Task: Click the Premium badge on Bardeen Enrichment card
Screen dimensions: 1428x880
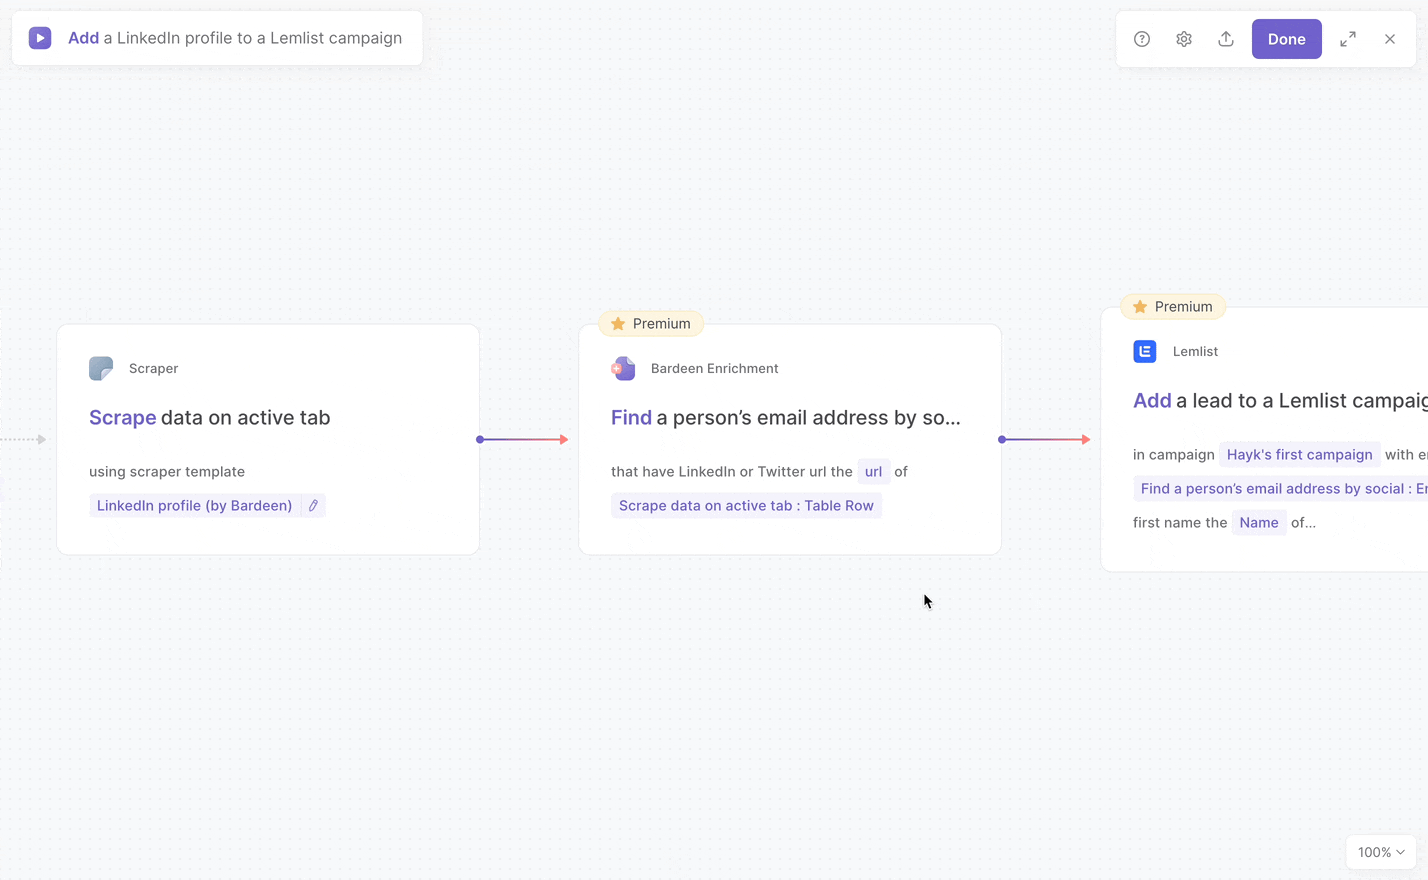Action: pos(651,324)
